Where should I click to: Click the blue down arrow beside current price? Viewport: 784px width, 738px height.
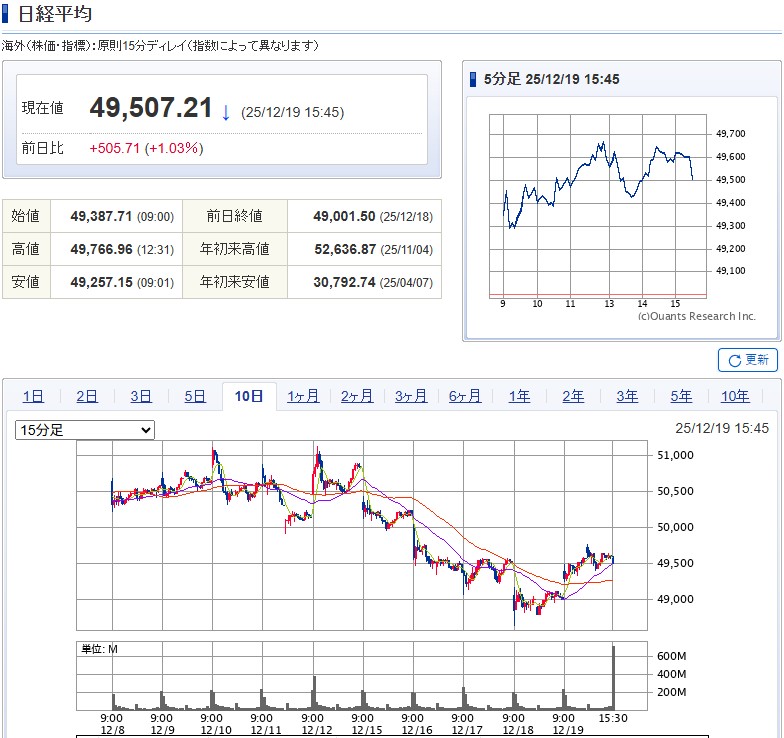(x=226, y=112)
